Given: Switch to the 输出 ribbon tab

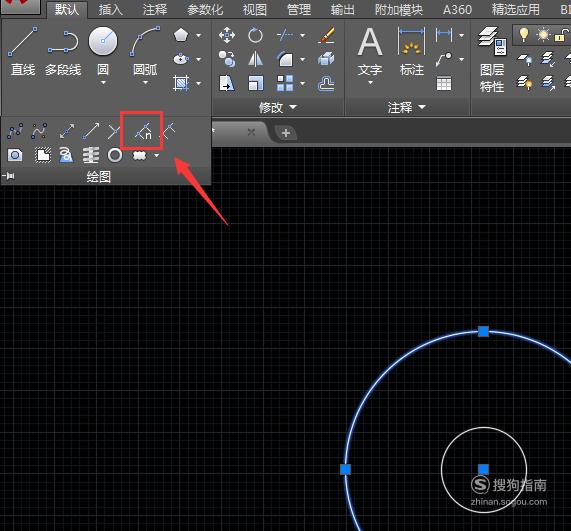Looking at the screenshot, I should pos(343,10).
